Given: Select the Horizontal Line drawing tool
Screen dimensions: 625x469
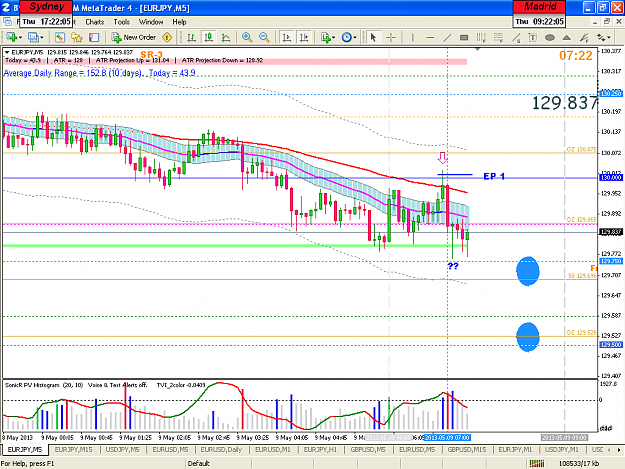Looking at the screenshot, I should [x=430, y=37].
